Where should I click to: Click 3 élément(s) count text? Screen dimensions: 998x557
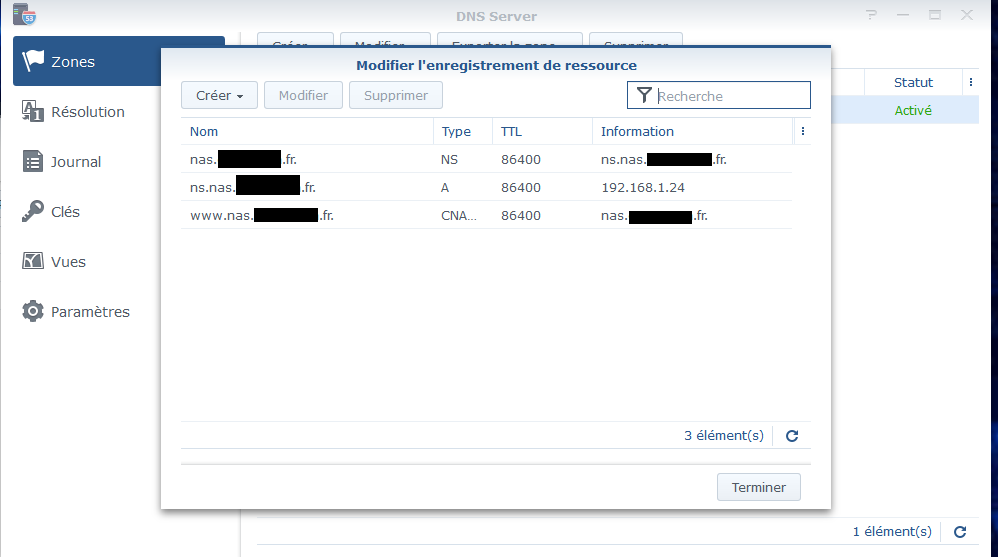click(724, 435)
